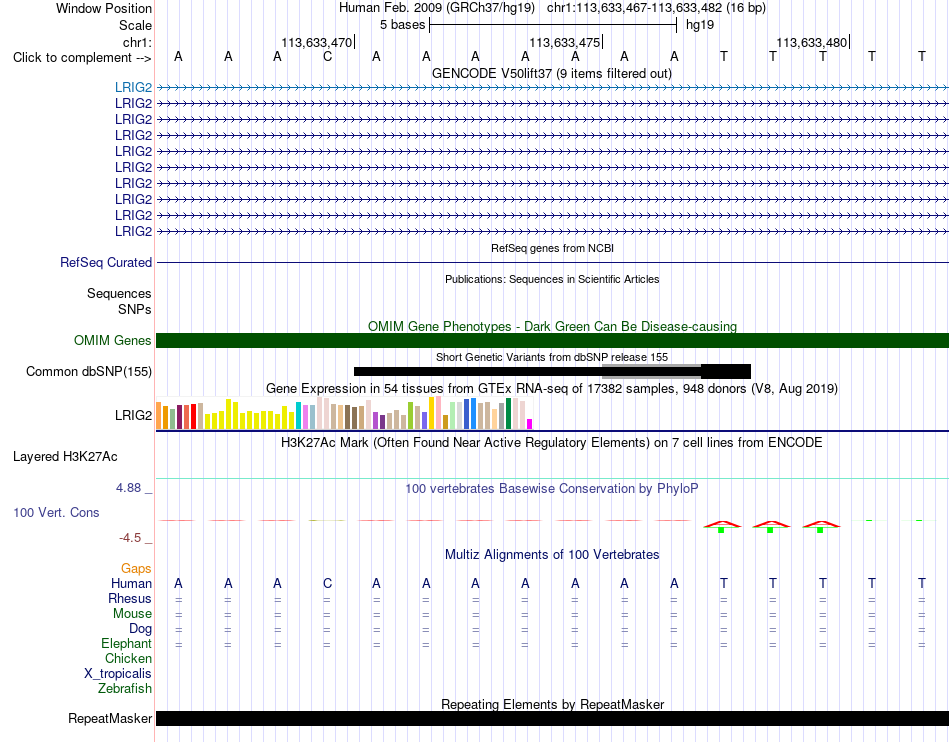950x742 pixels.
Task: Click the 'RefSeq Curated' track label
Action: 106,262
